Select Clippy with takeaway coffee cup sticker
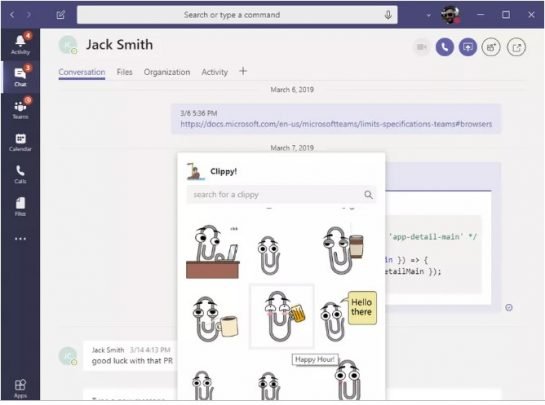Viewport: 545px width, 405px height. point(343,250)
